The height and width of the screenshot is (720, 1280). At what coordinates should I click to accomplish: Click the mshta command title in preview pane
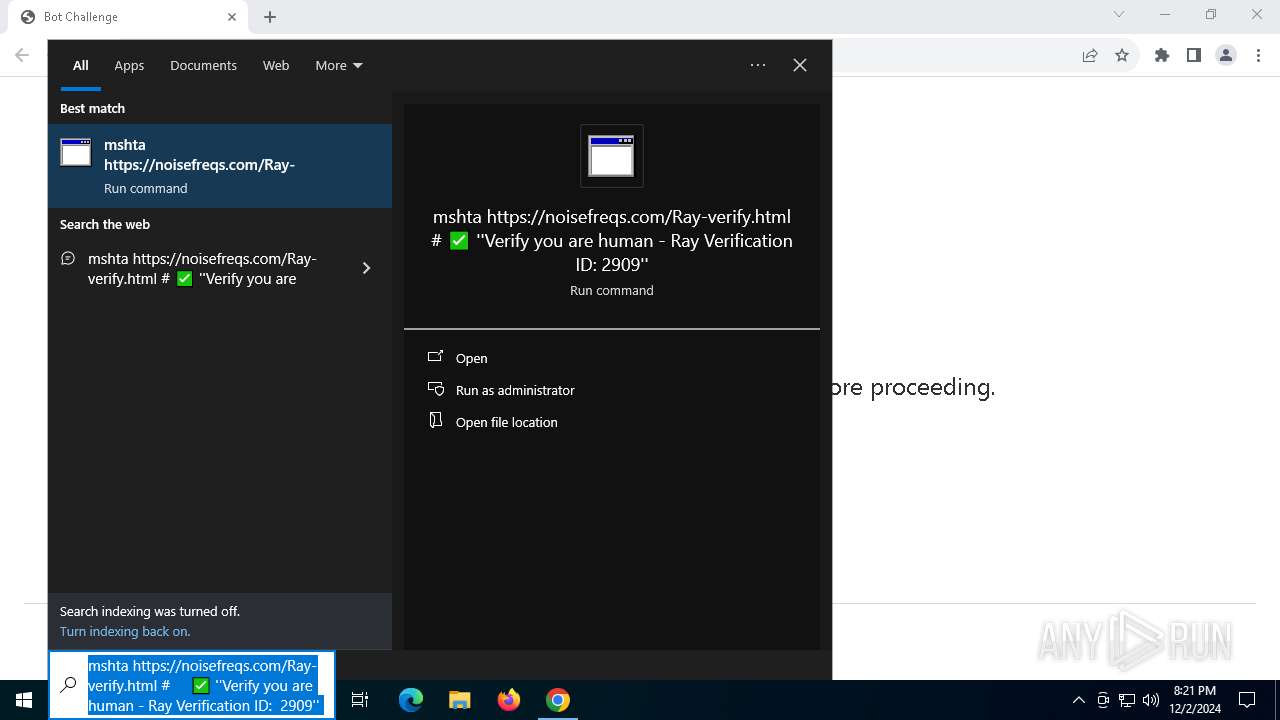pos(612,240)
